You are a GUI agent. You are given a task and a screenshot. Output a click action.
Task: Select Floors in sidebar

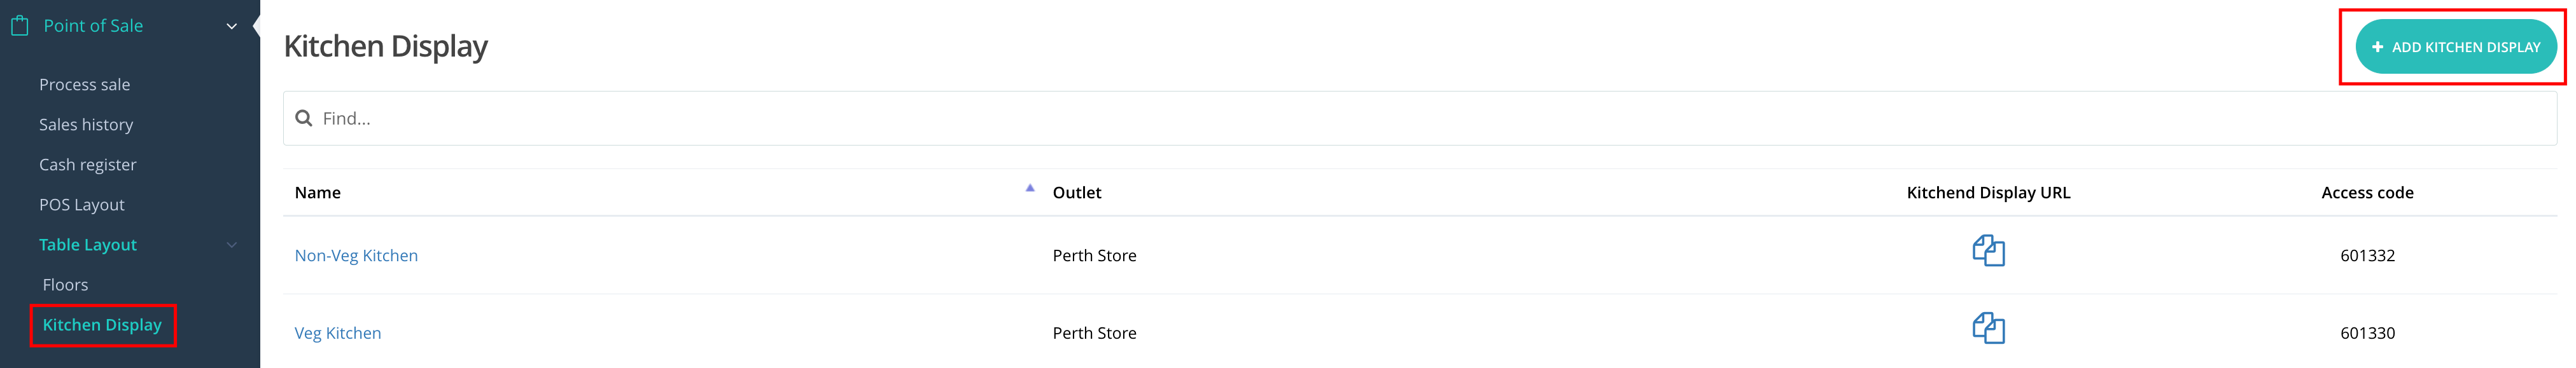click(x=65, y=285)
